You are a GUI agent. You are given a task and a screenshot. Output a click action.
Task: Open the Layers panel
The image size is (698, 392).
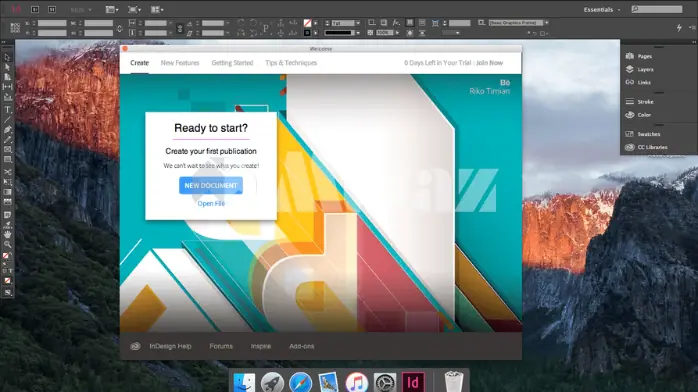coord(640,69)
